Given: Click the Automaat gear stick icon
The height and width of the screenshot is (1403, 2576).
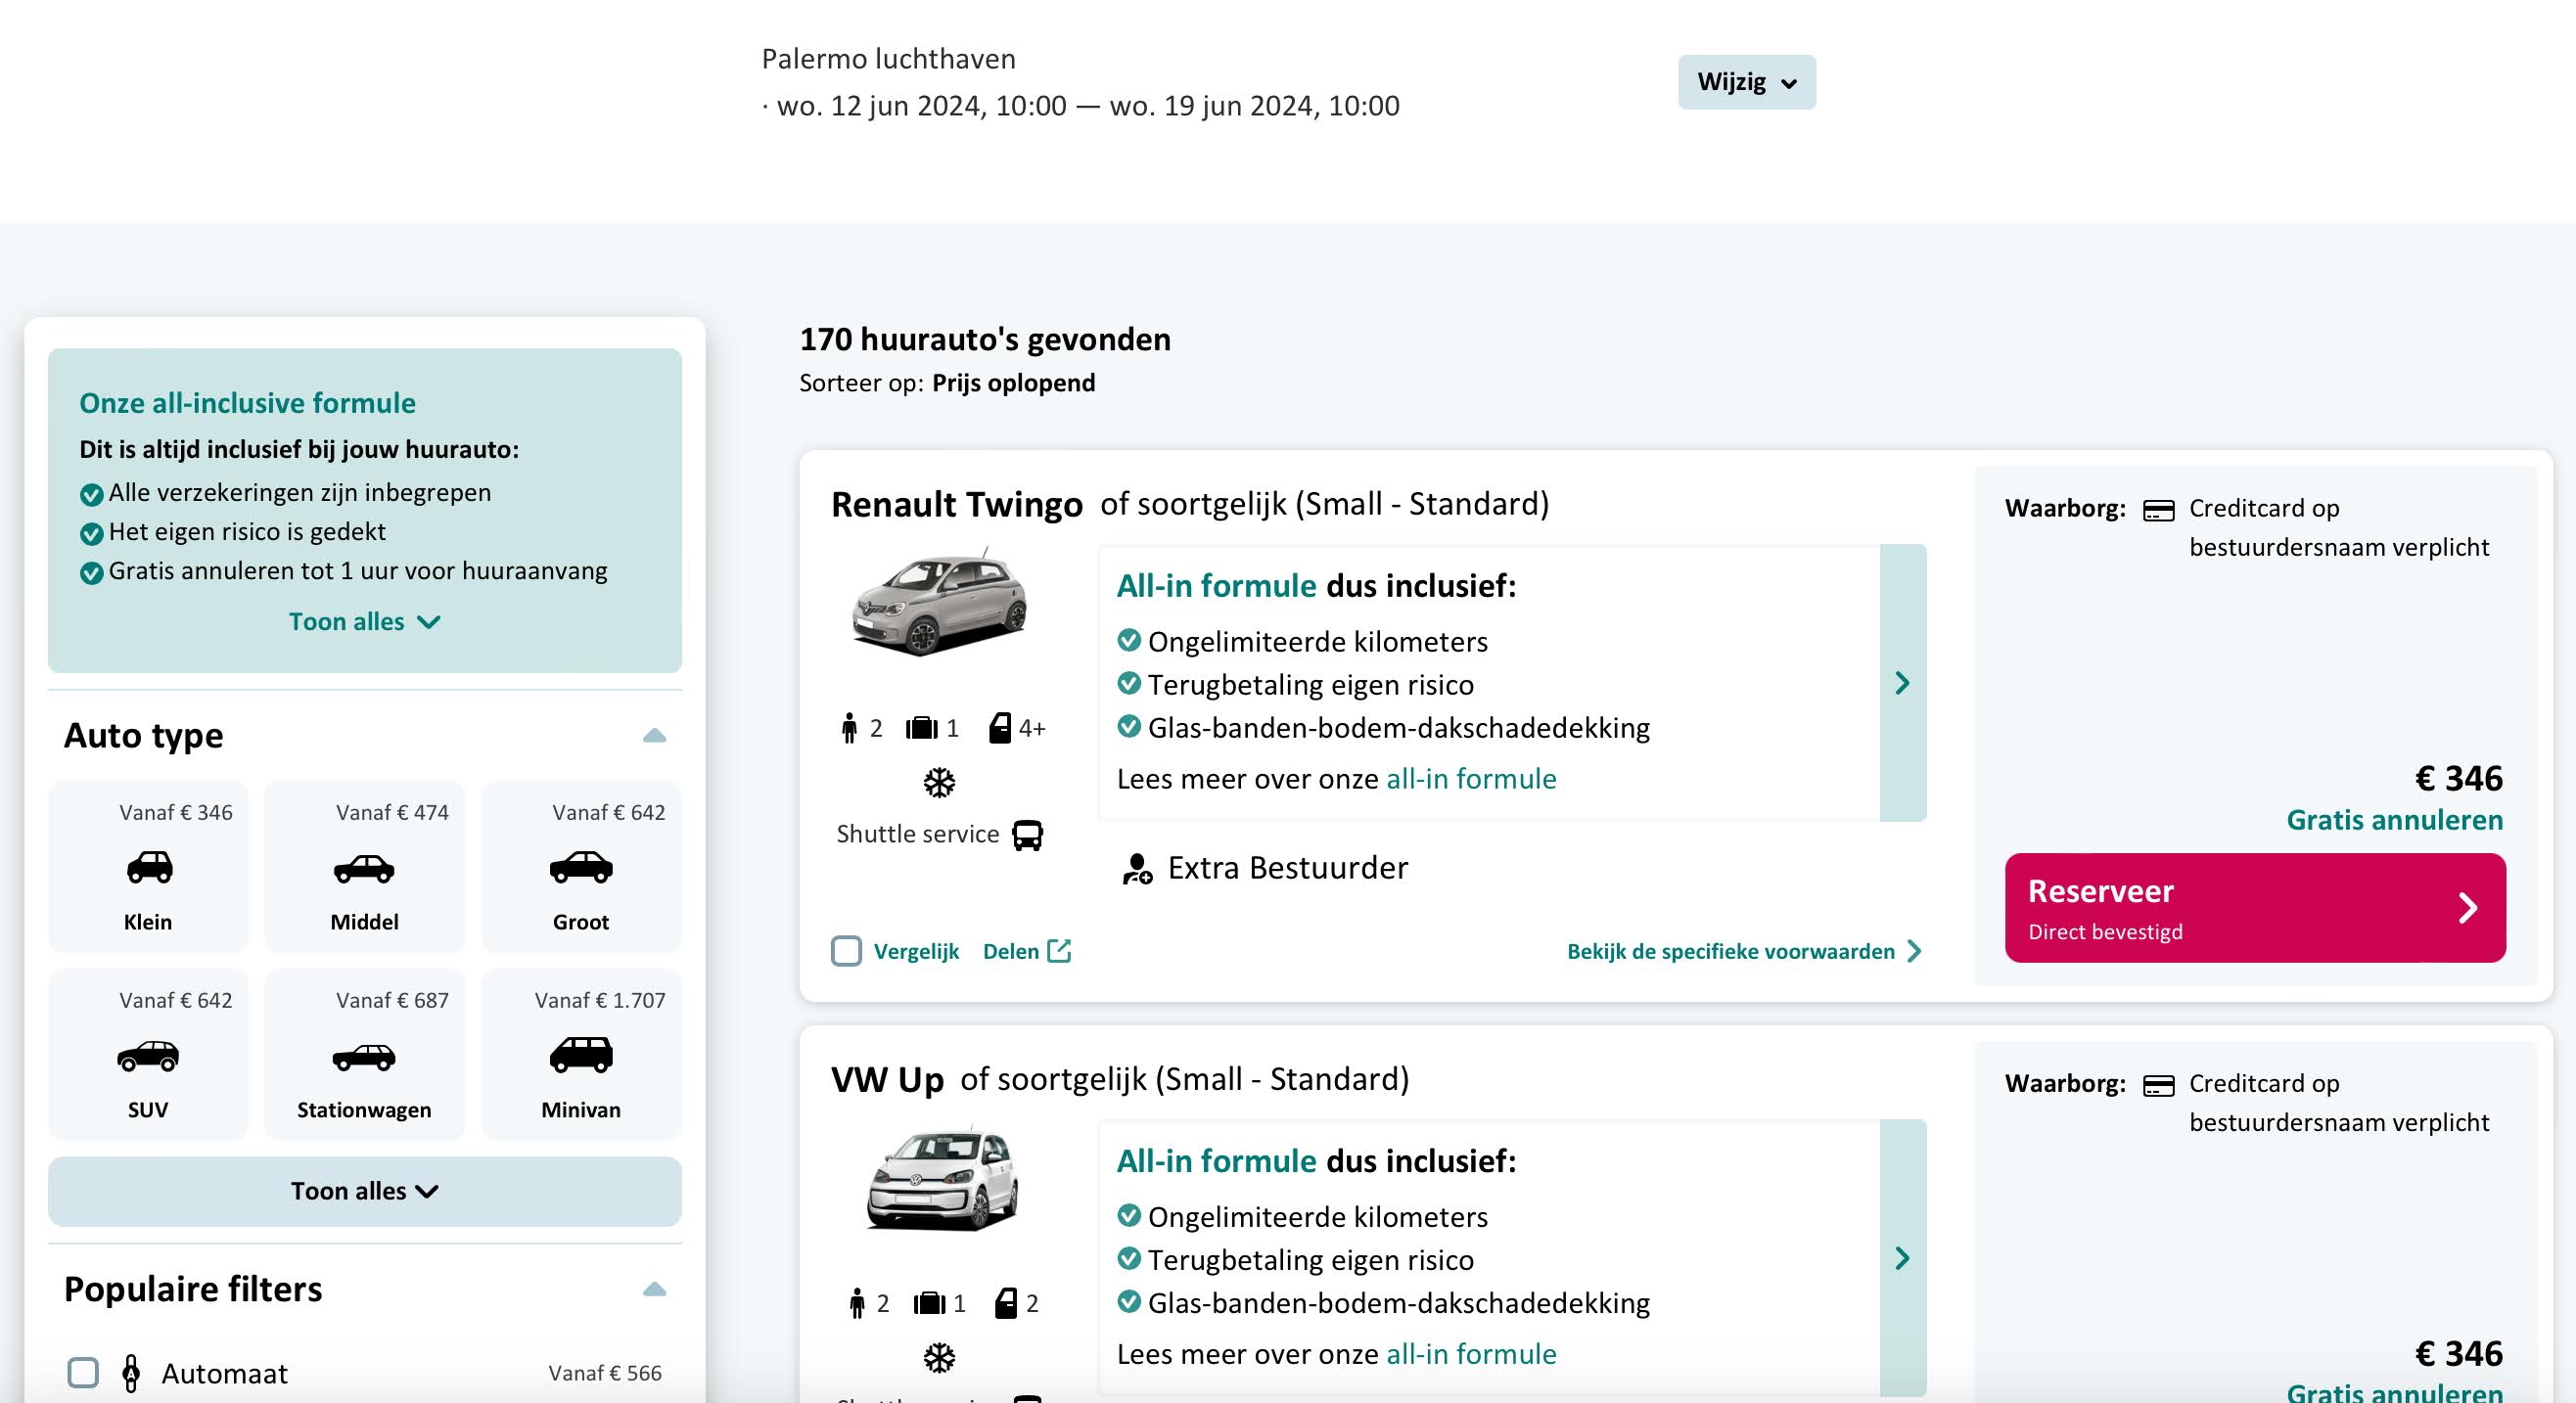Looking at the screenshot, I should click(x=131, y=1373).
